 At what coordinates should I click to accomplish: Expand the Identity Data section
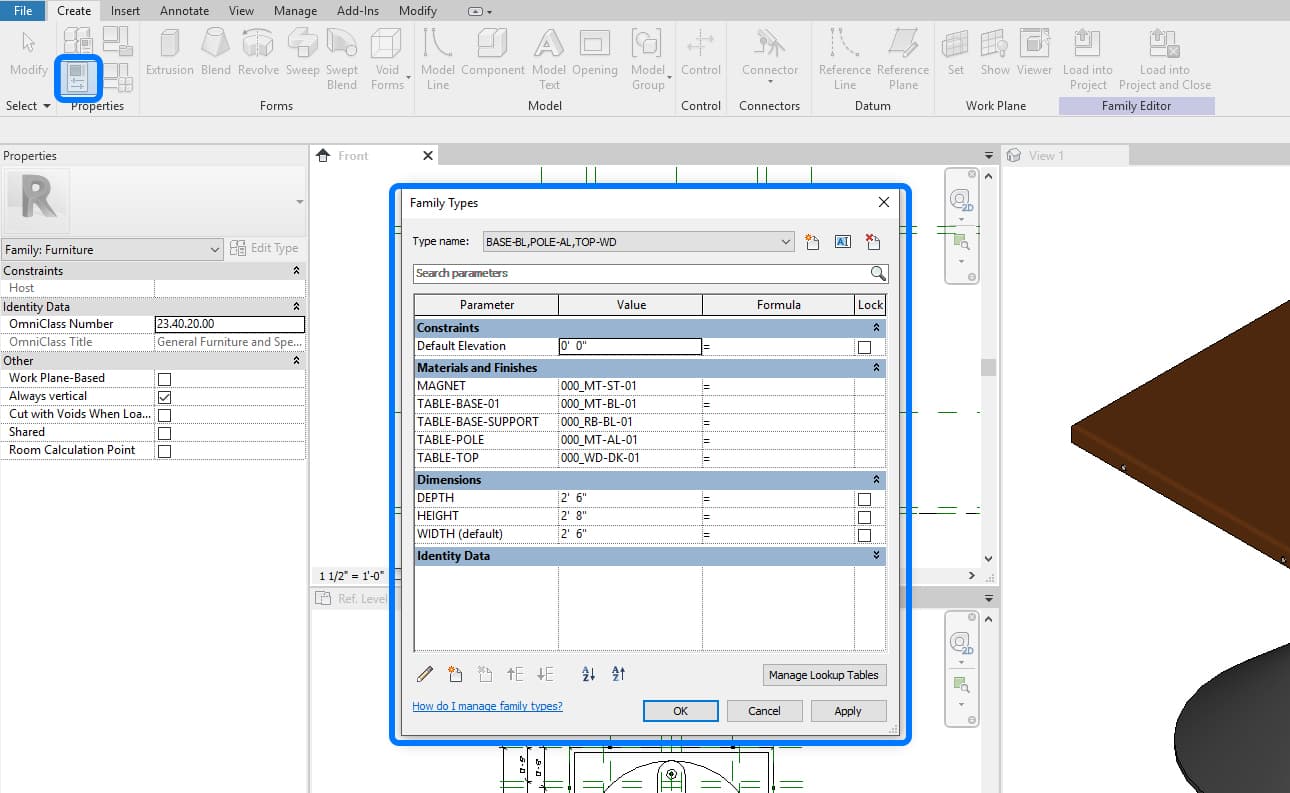pyautogui.click(x=876, y=555)
